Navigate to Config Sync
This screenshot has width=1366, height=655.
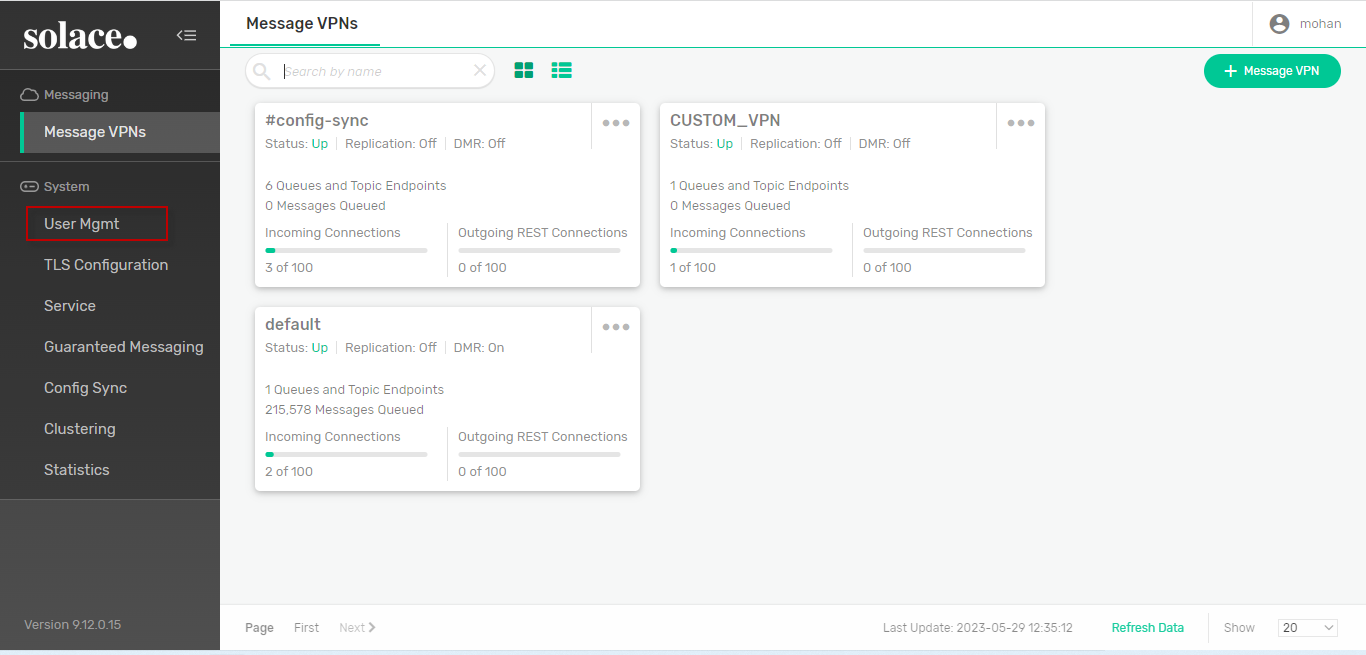click(x=86, y=388)
